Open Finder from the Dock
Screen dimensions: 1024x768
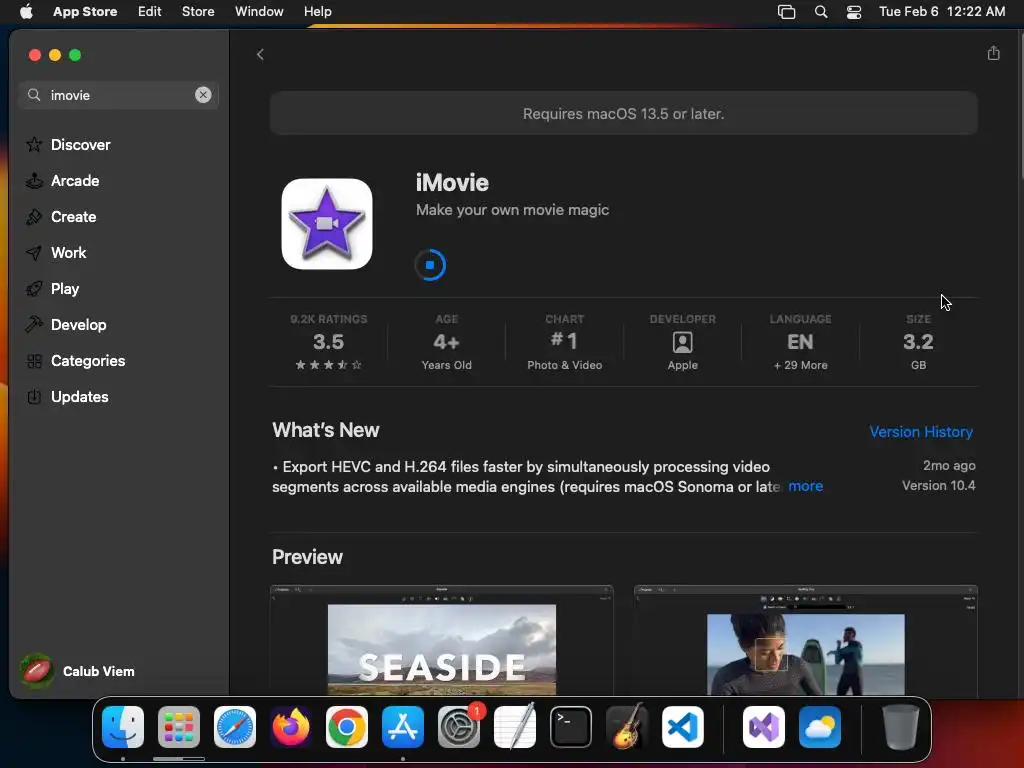[123, 727]
